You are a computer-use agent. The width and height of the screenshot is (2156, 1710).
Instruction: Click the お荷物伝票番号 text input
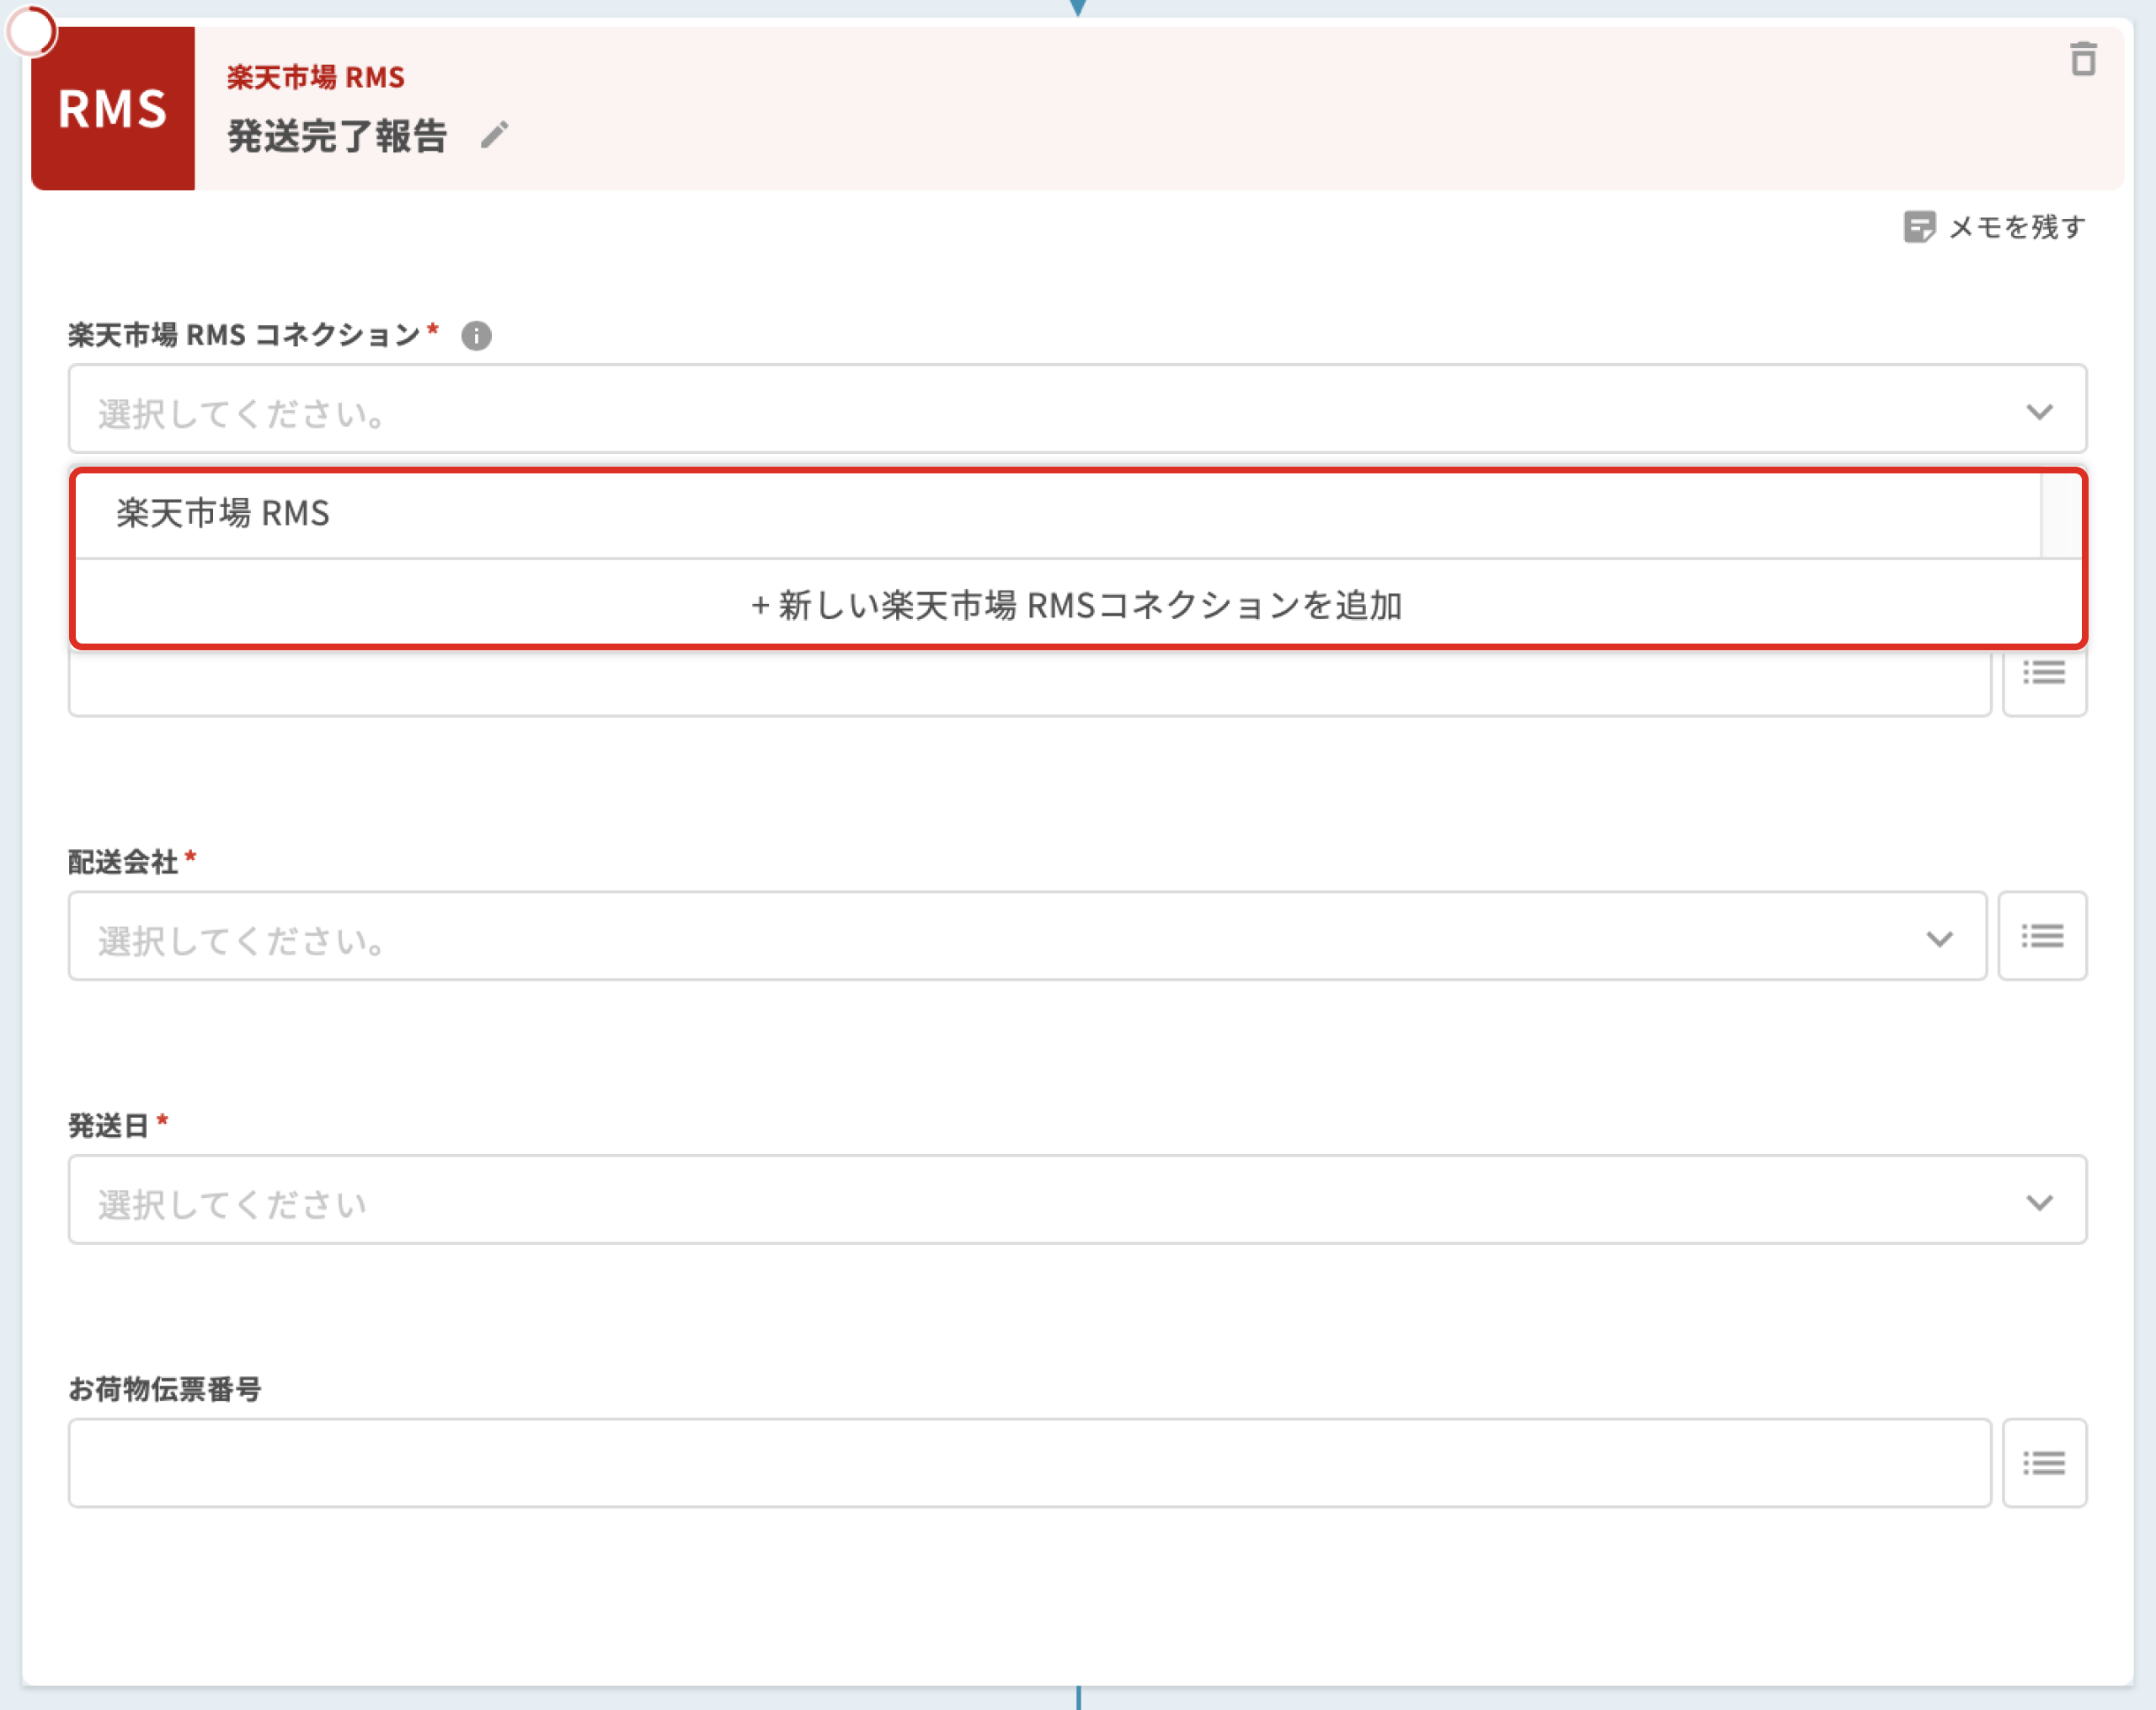click(x=1028, y=1463)
